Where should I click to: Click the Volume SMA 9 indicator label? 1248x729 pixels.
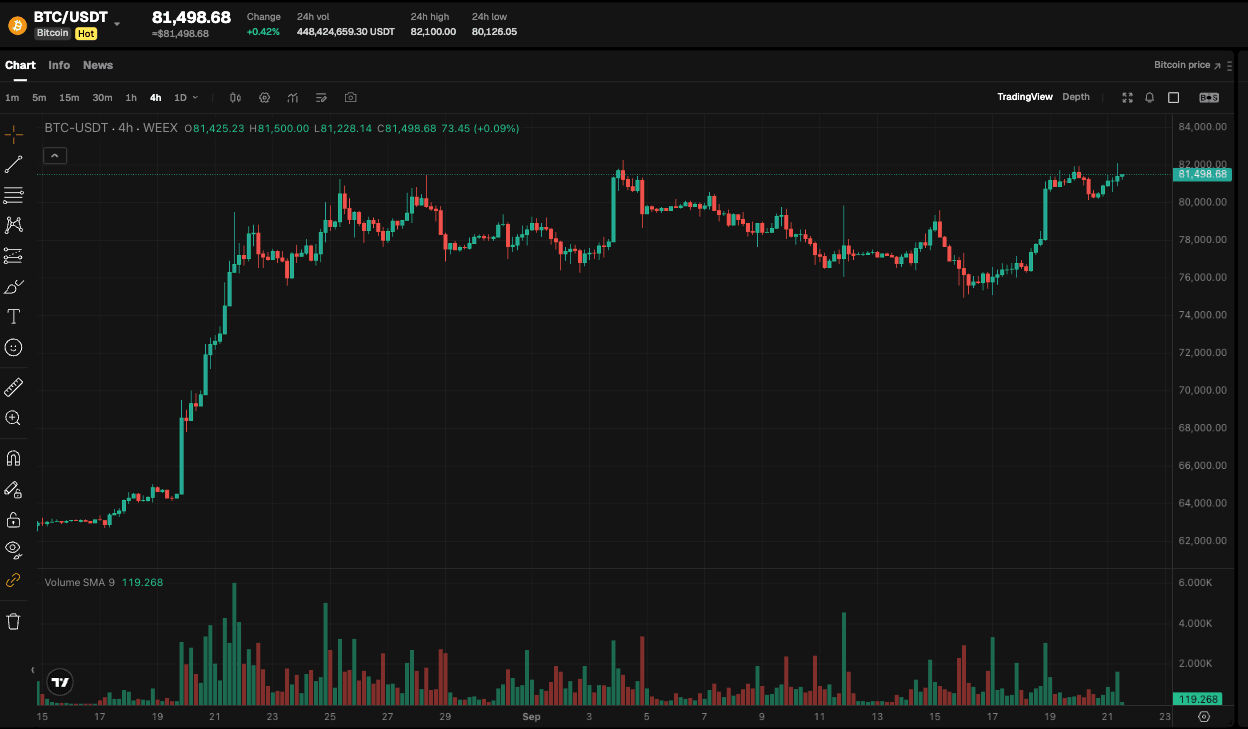[x=80, y=582]
